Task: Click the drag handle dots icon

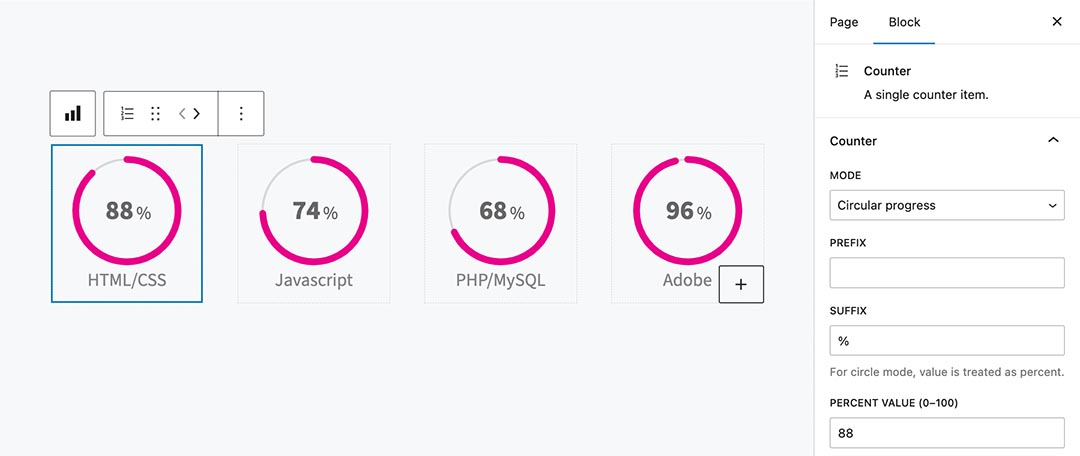Action: (x=155, y=114)
